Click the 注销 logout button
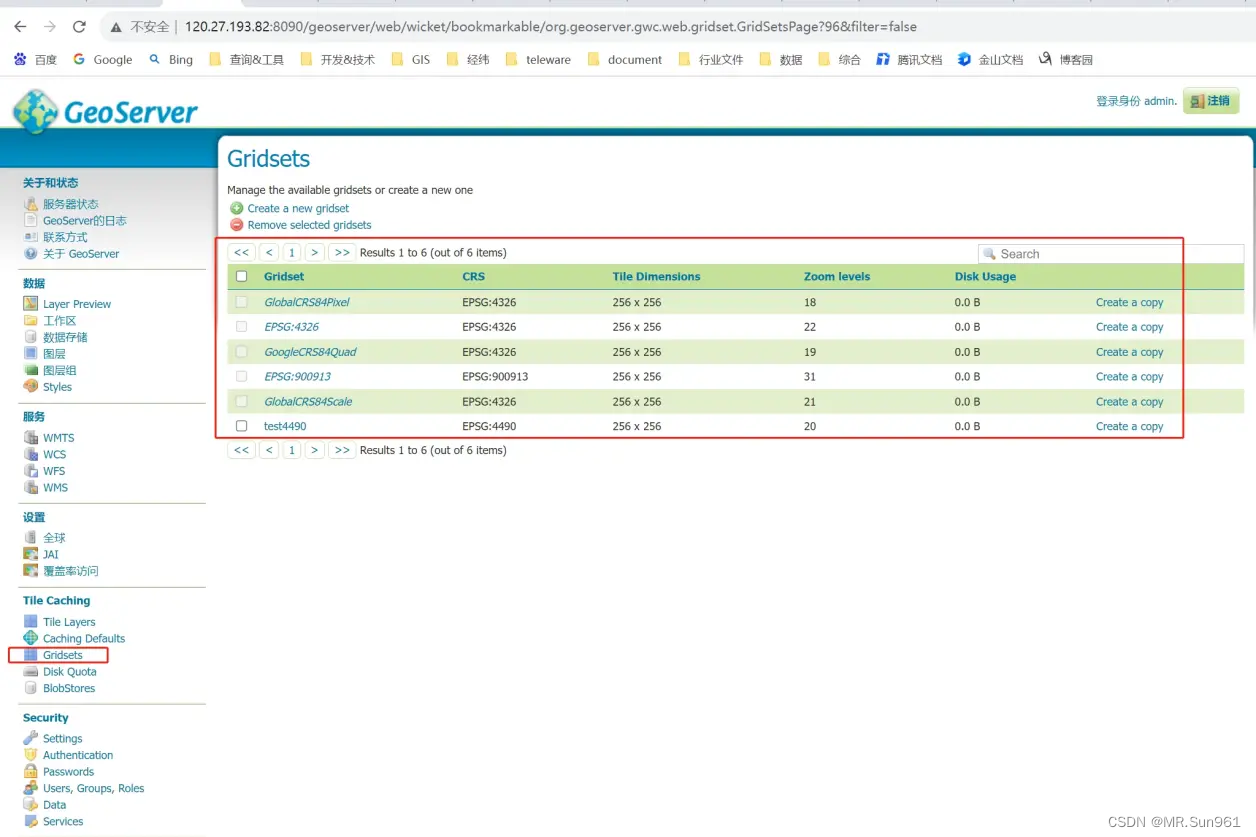This screenshot has height=837, width=1256. pos(1211,101)
